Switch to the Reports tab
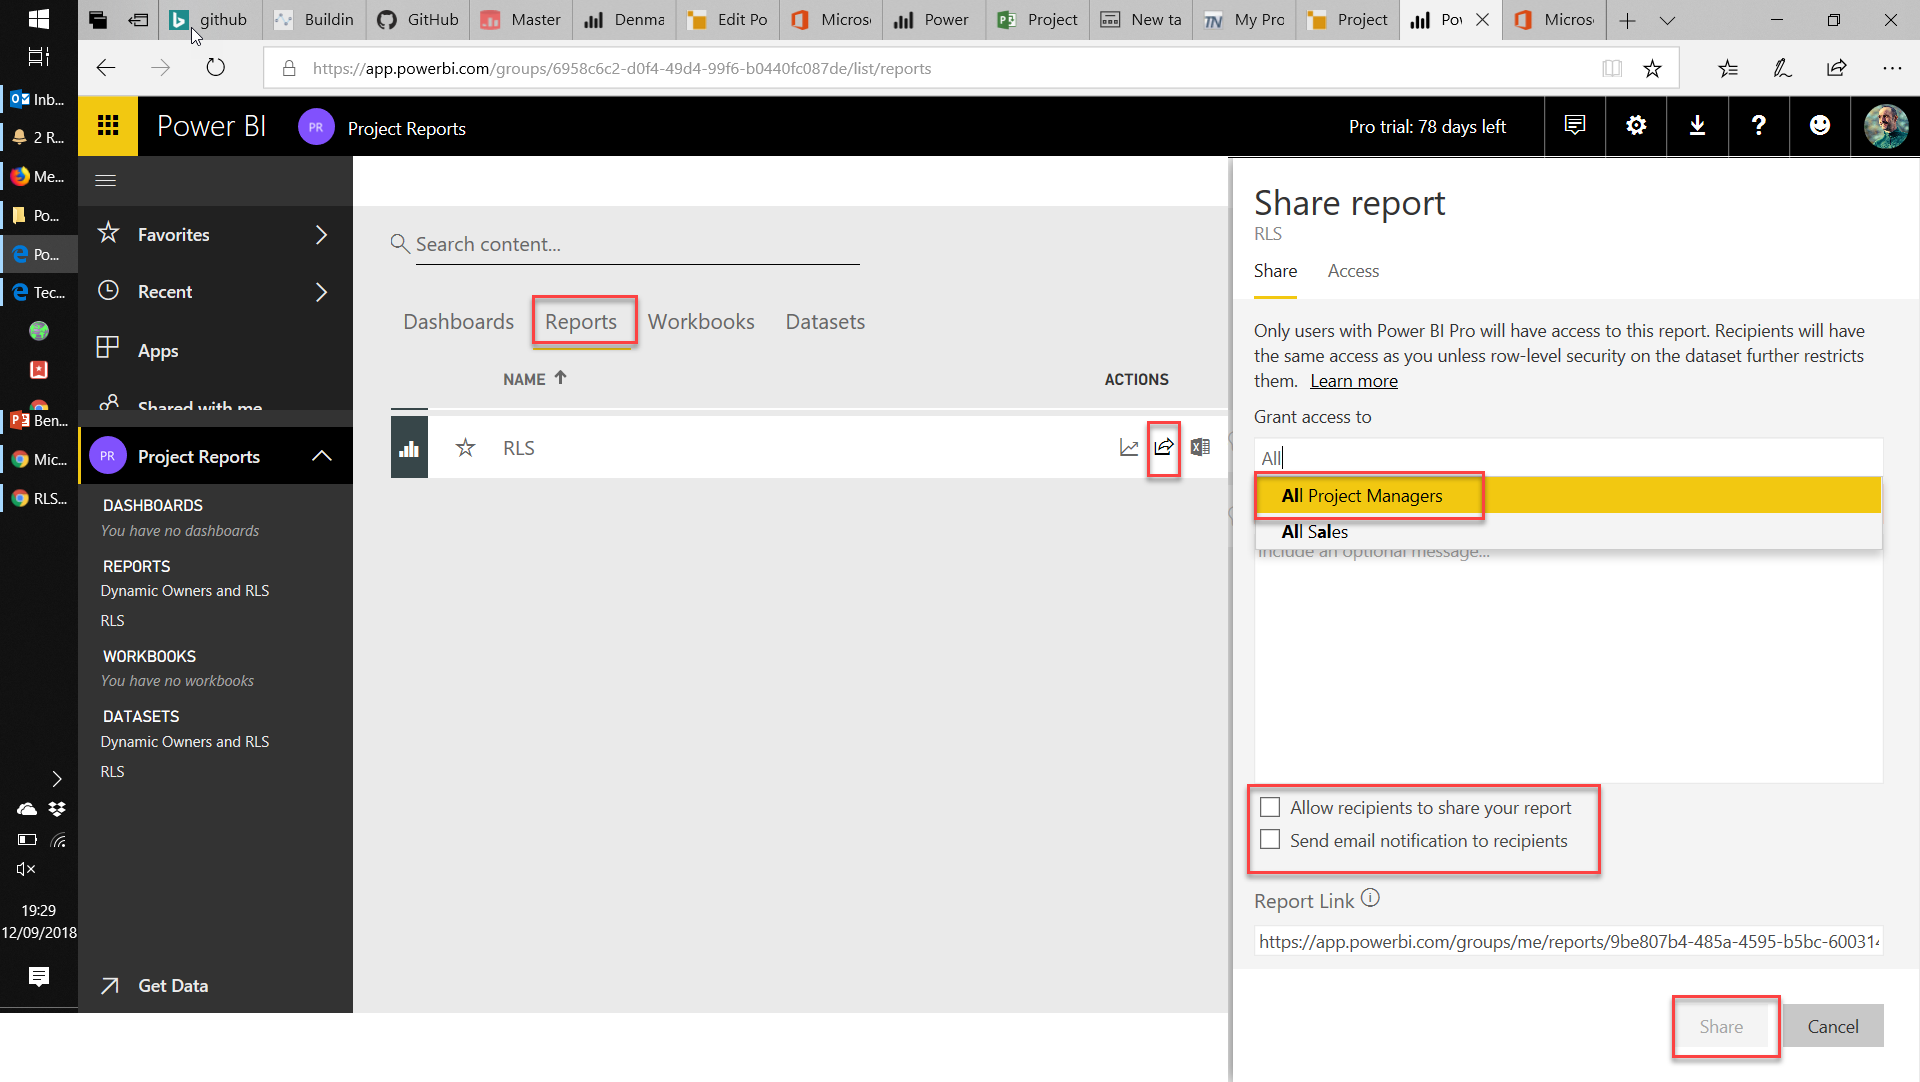The image size is (1920, 1082). (x=581, y=322)
